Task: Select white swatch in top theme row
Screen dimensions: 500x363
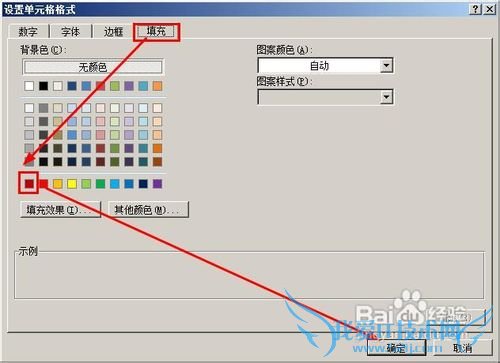Action: tap(29, 86)
